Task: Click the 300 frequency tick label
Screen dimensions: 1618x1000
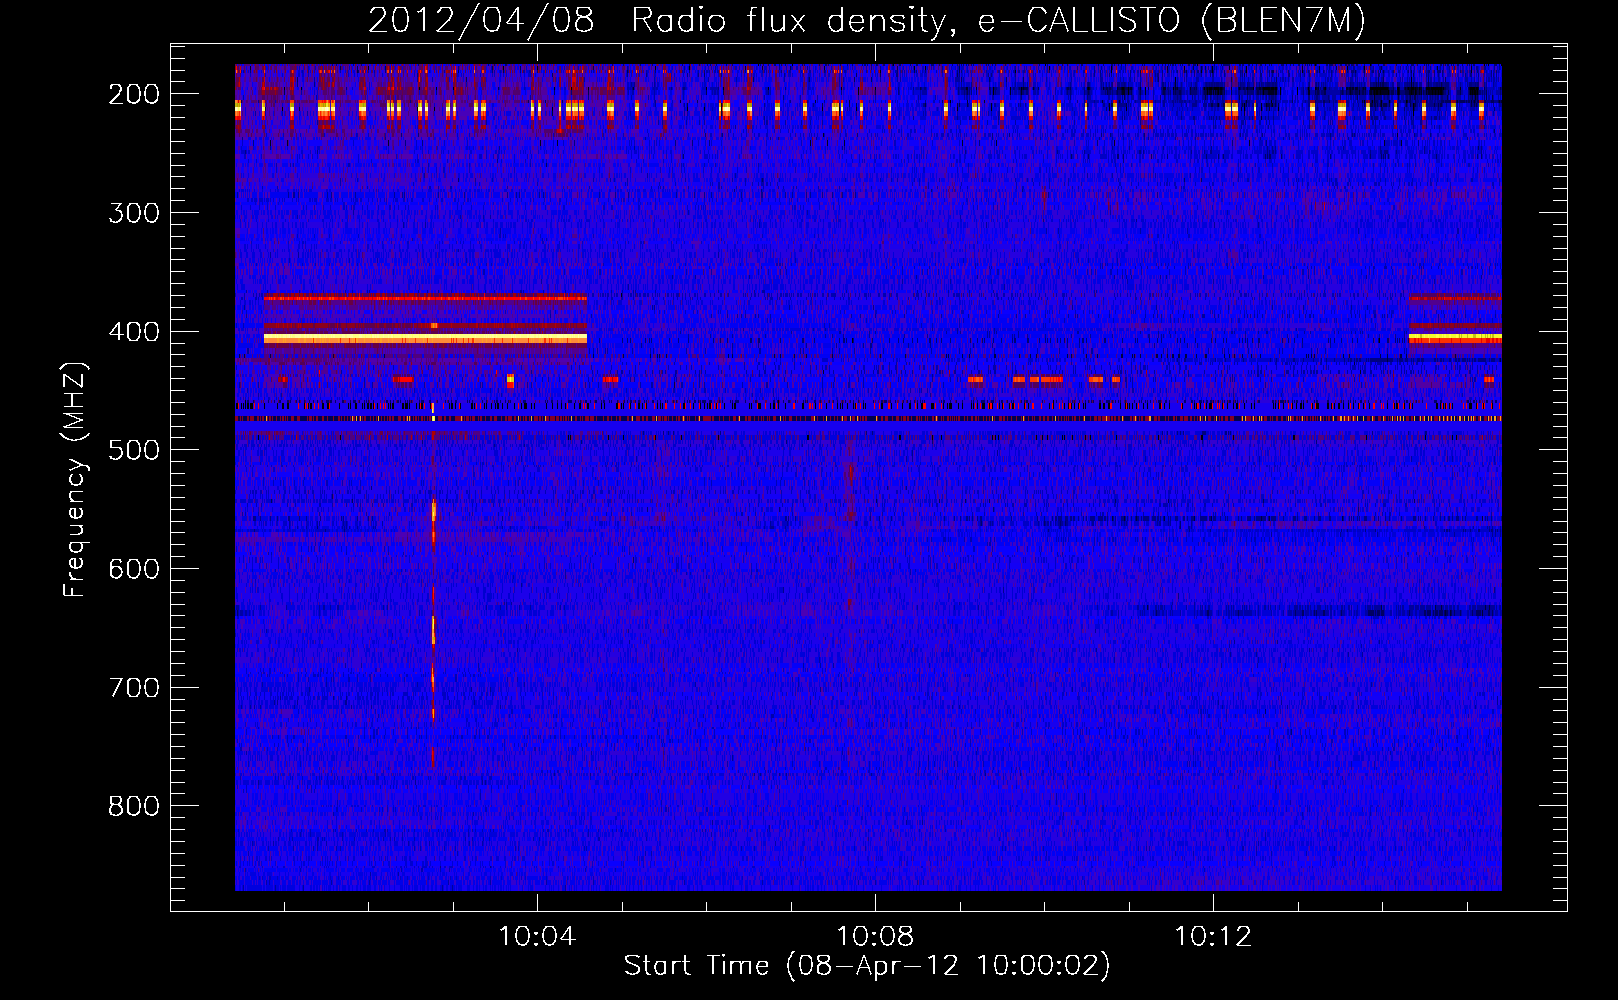Action: pyautogui.click(x=134, y=213)
